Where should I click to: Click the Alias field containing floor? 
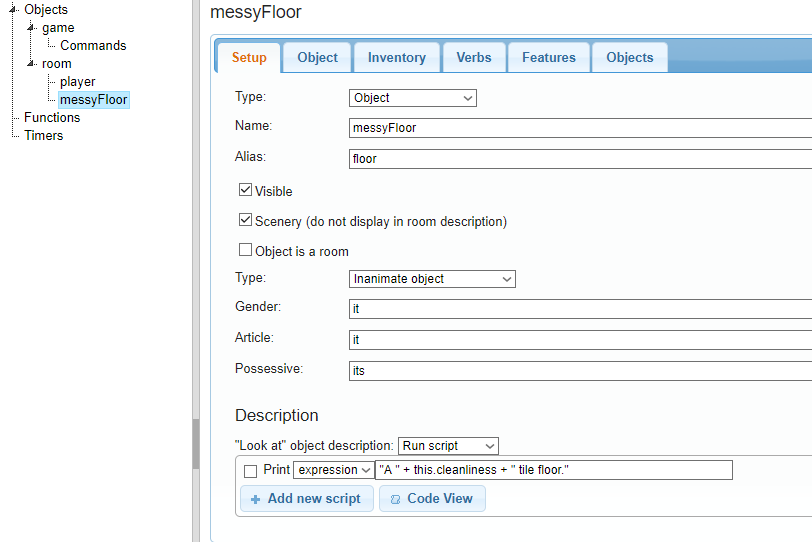pos(580,158)
